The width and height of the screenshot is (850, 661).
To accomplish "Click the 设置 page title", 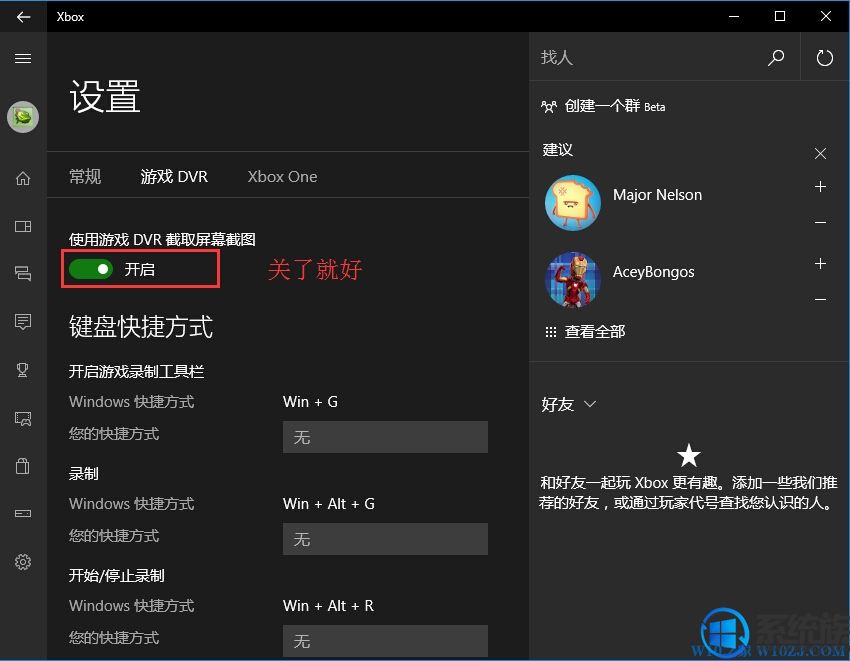I will pyautogui.click(x=105, y=97).
